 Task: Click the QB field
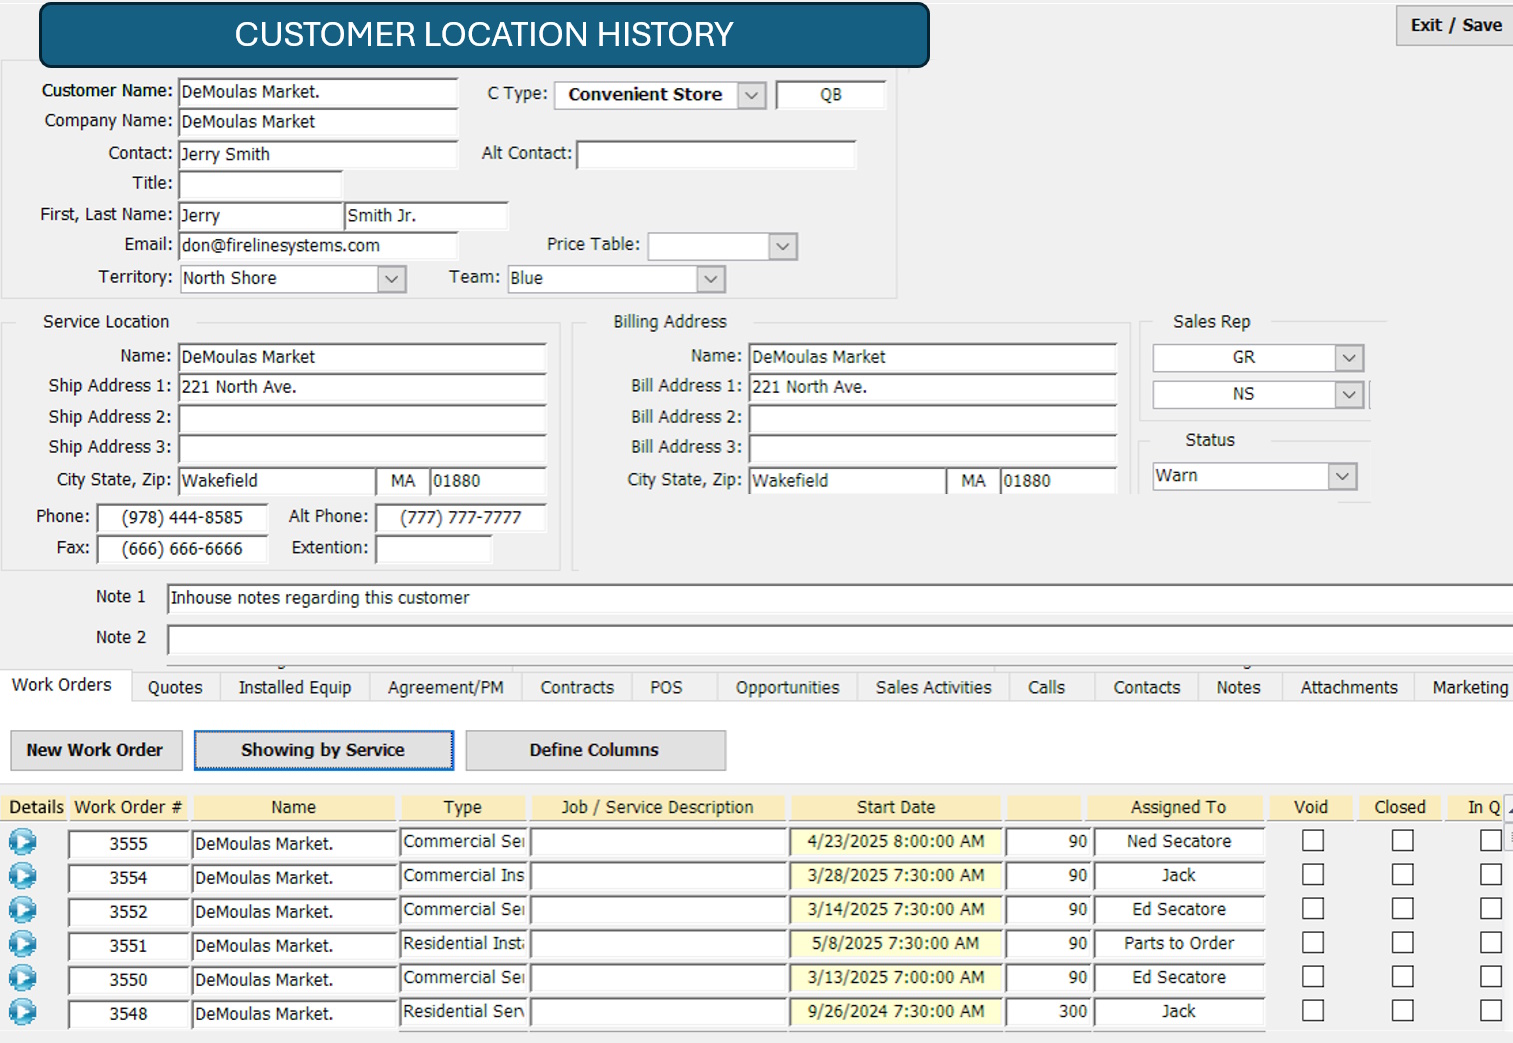831,95
